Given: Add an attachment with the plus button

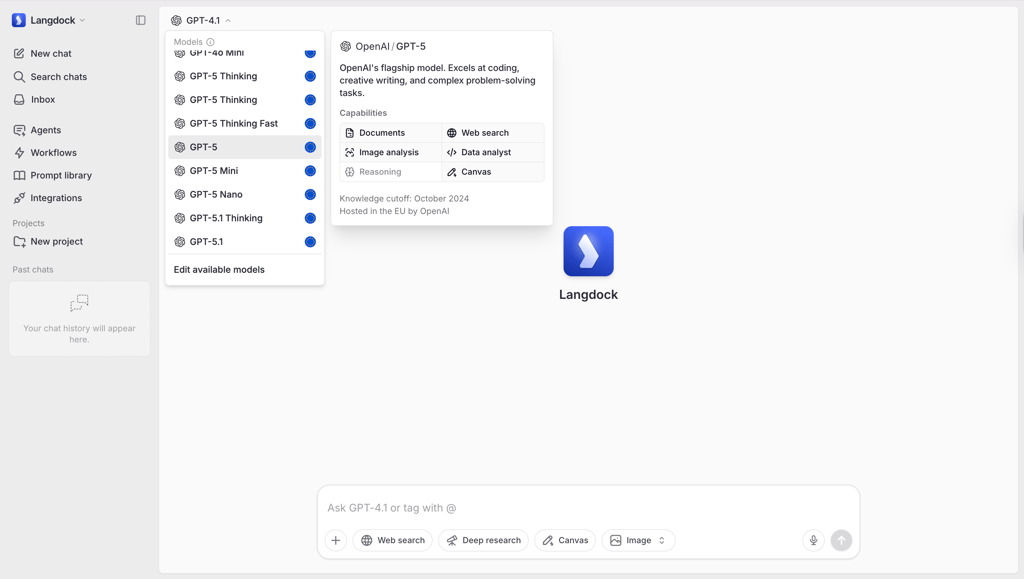Looking at the screenshot, I should click(336, 540).
